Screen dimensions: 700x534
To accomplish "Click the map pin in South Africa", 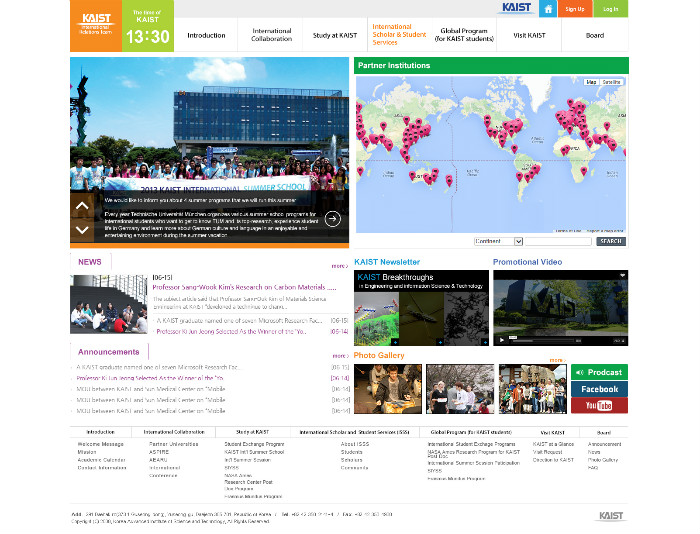I will pos(583,171).
